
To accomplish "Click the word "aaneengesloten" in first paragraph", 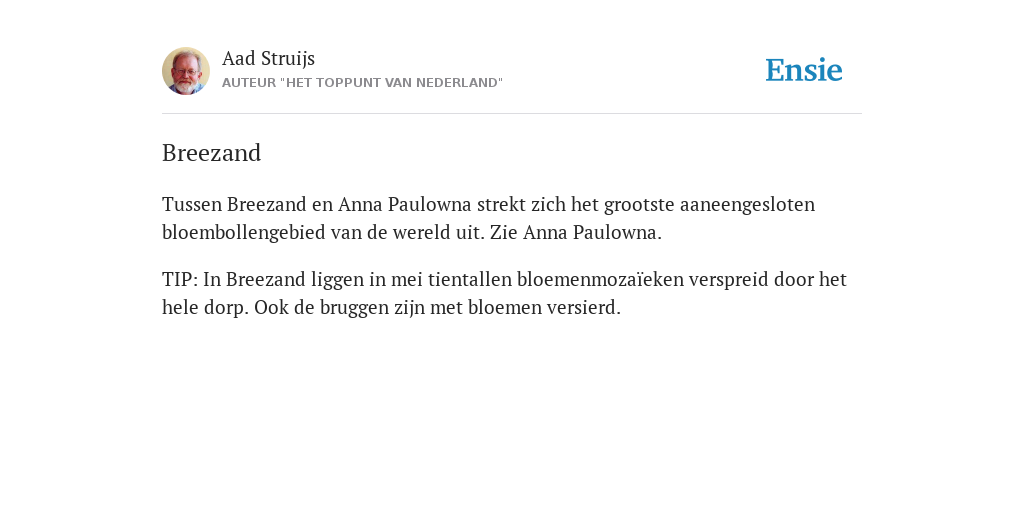I will pyautogui.click(x=747, y=205).
